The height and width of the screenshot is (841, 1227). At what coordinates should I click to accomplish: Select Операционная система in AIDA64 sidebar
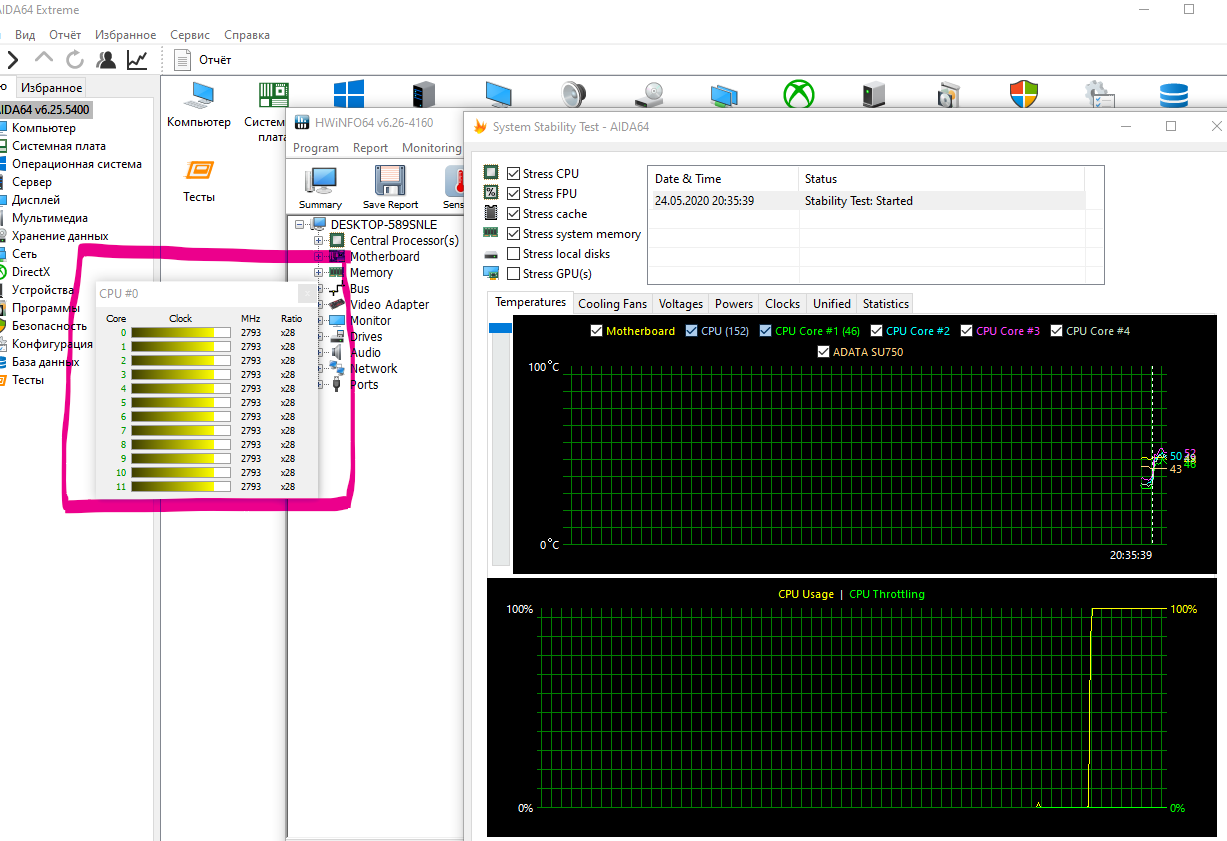(x=77, y=164)
